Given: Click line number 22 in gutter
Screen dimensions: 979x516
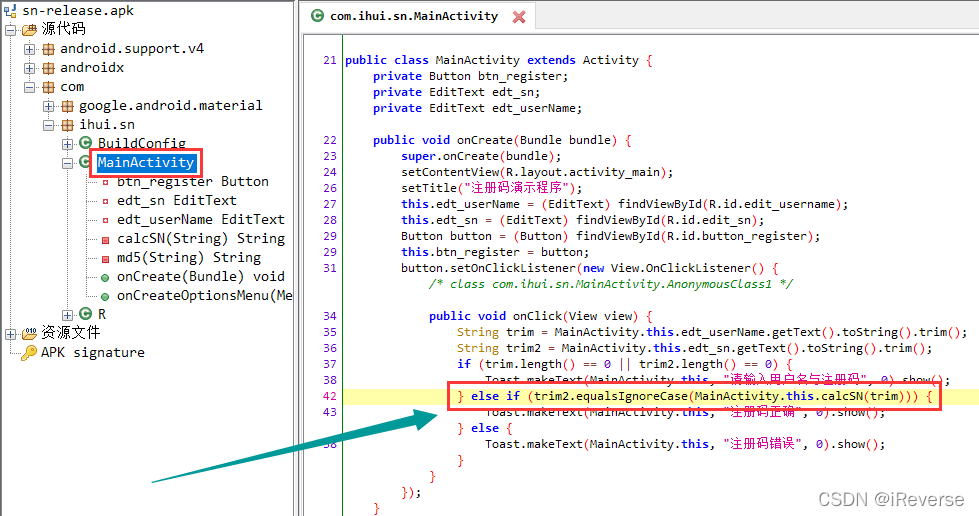Looking at the screenshot, I should [330, 140].
